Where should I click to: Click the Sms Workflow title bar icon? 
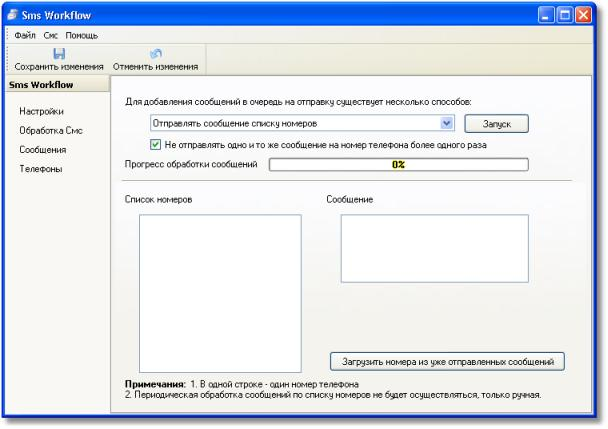point(13,16)
